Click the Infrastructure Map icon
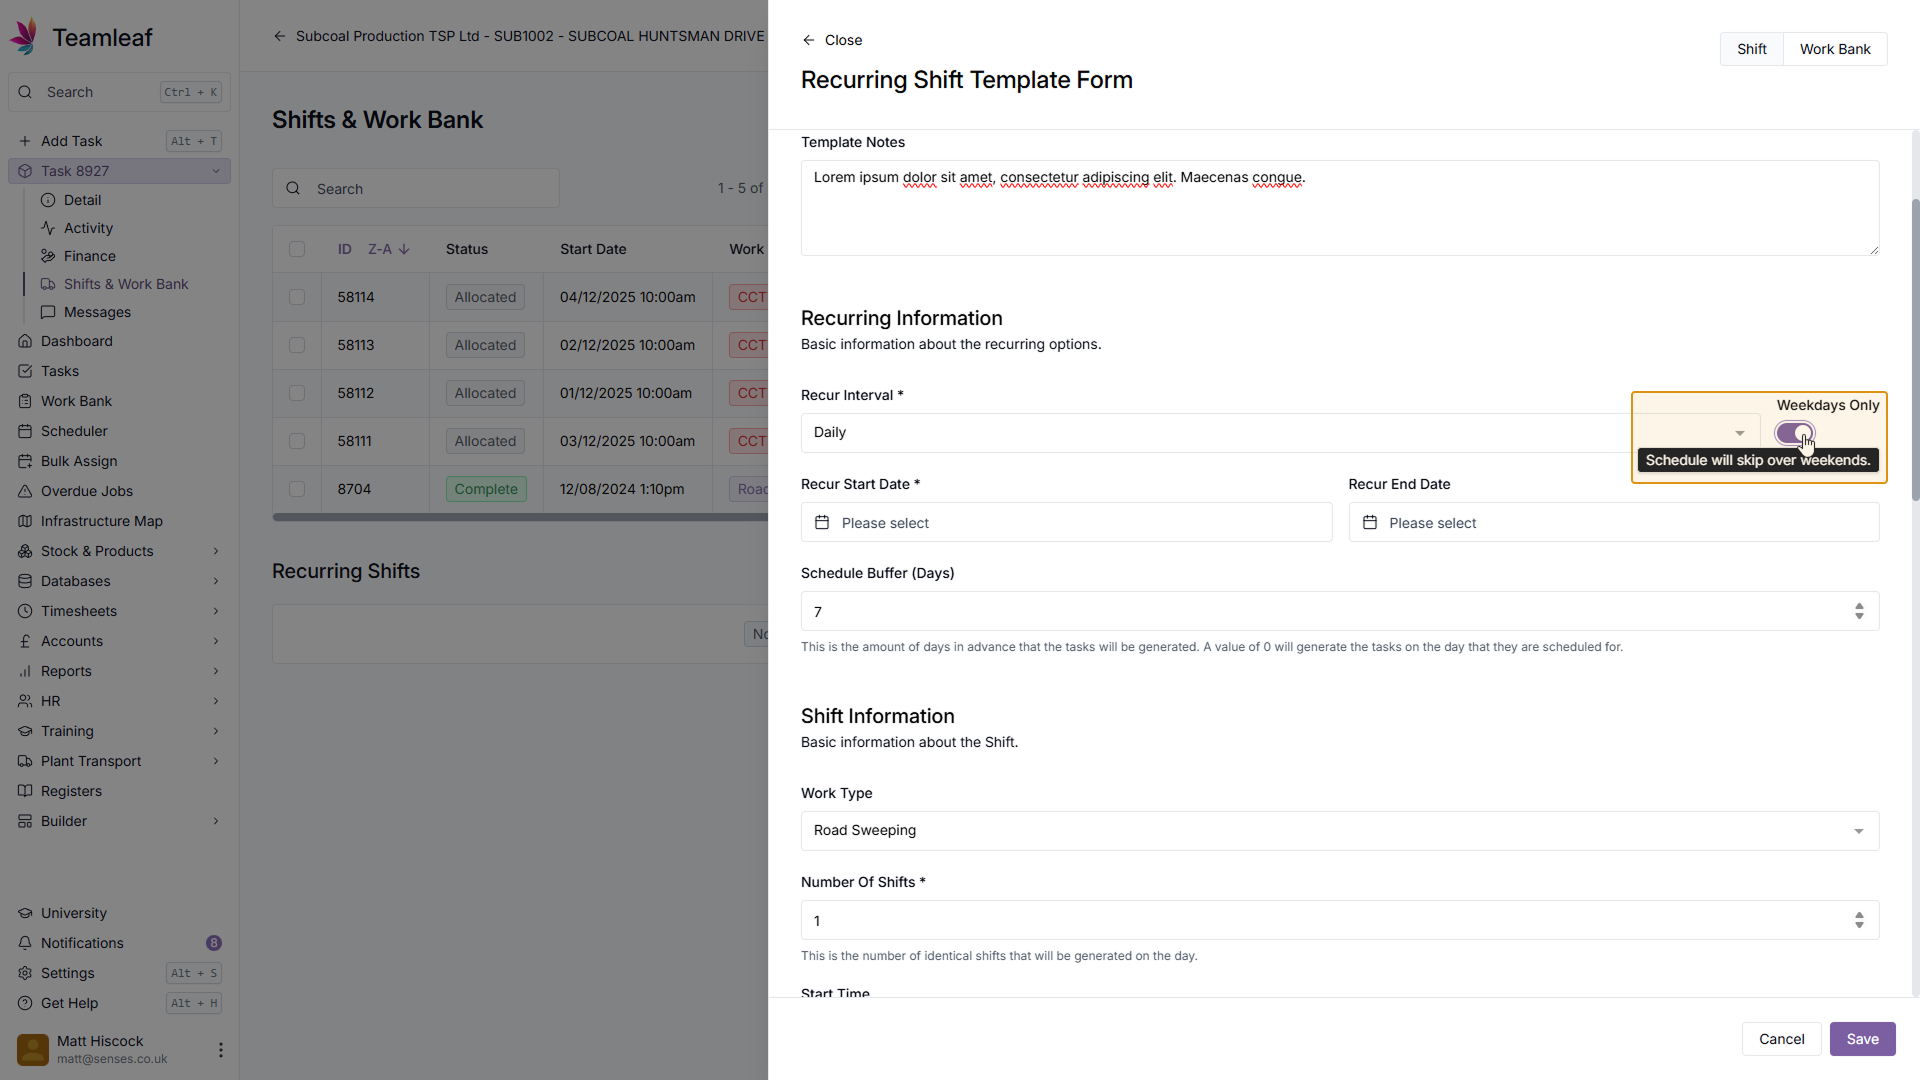Viewport: 1920px width, 1080px height. [x=25, y=521]
